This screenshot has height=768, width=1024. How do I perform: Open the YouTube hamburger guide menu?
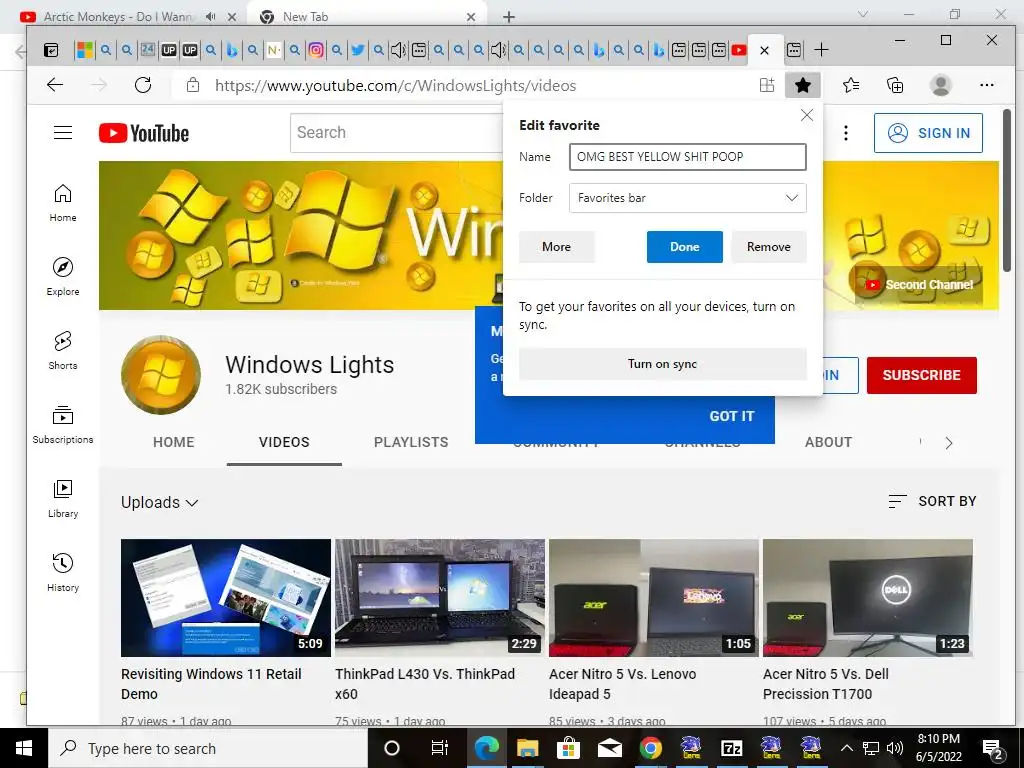[63, 133]
